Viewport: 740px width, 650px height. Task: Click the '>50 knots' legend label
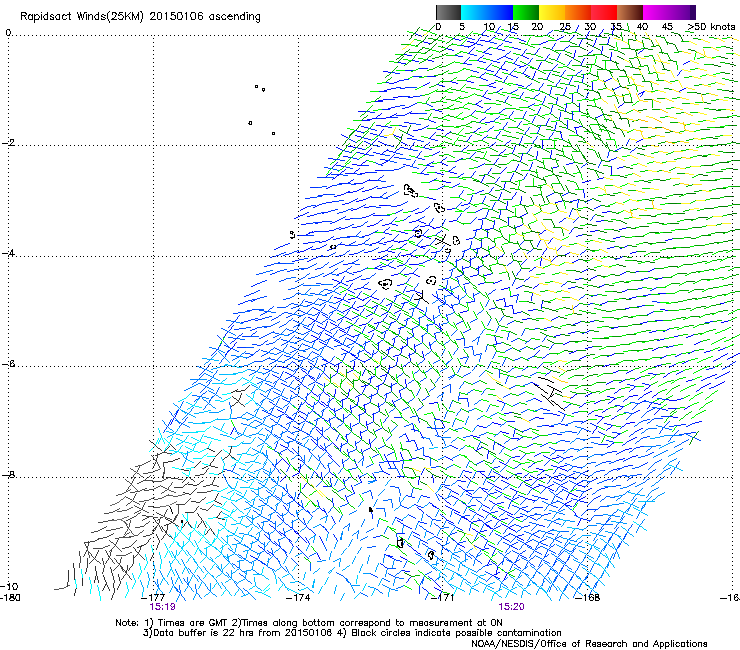click(x=711, y=27)
